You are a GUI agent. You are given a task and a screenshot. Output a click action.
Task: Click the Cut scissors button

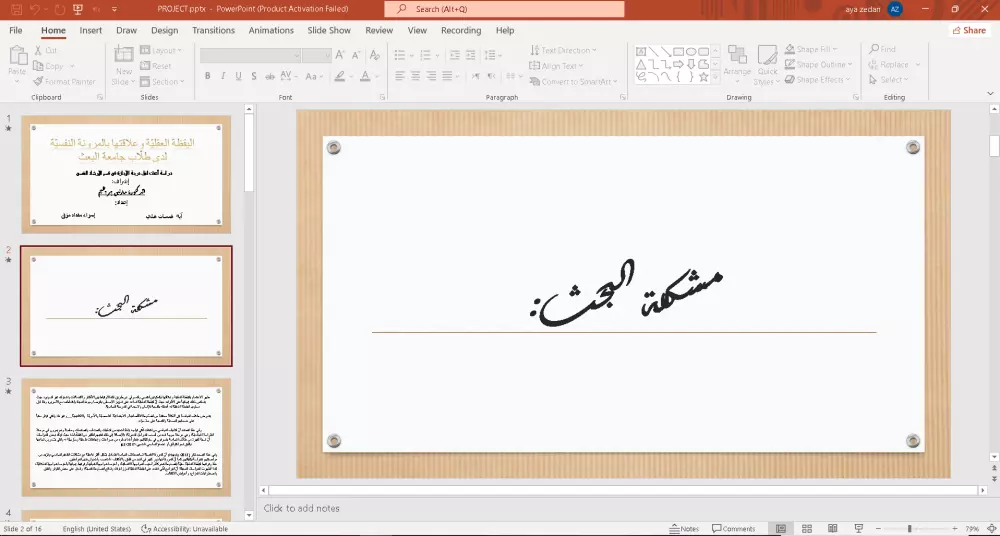pos(46,50)
